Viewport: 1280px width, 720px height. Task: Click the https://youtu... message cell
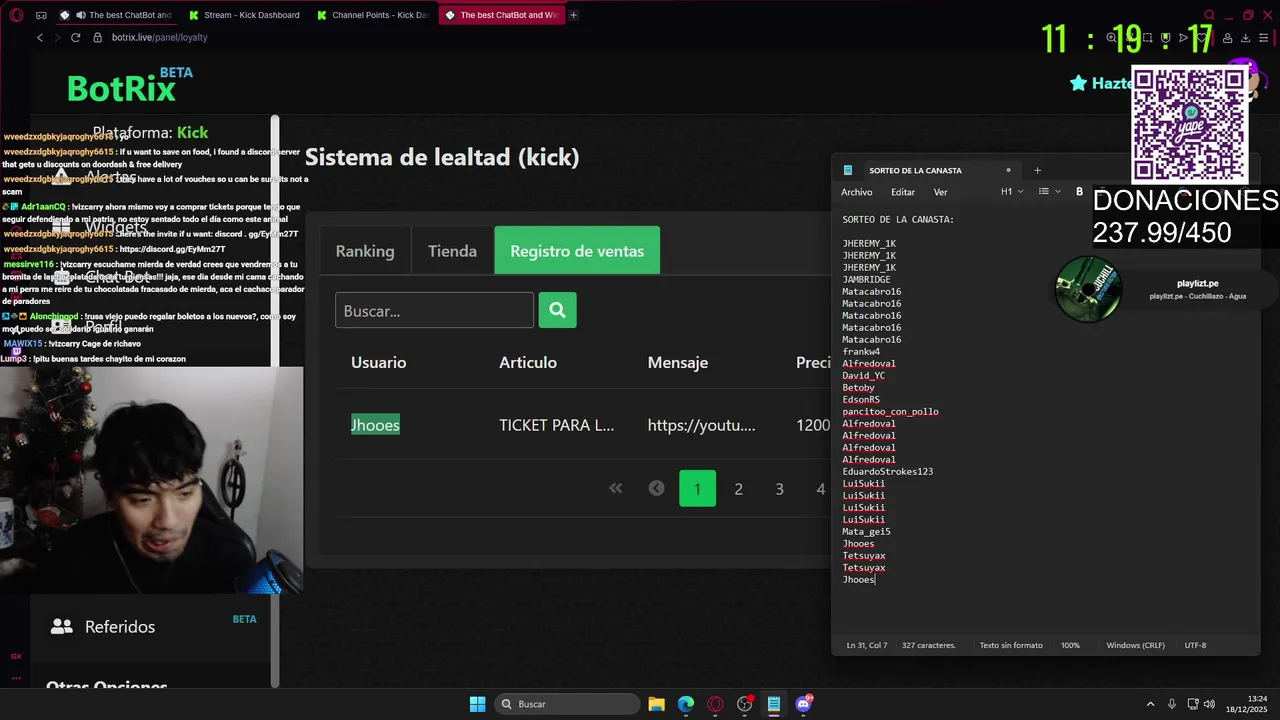(701, 425)
